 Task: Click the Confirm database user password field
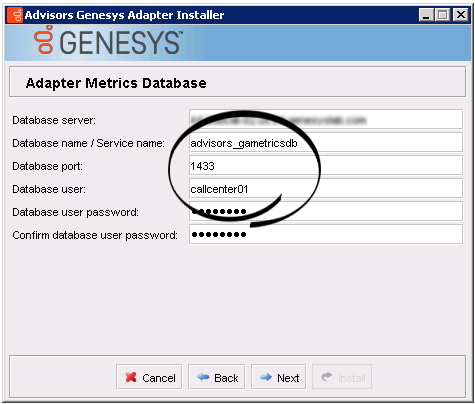326,235
